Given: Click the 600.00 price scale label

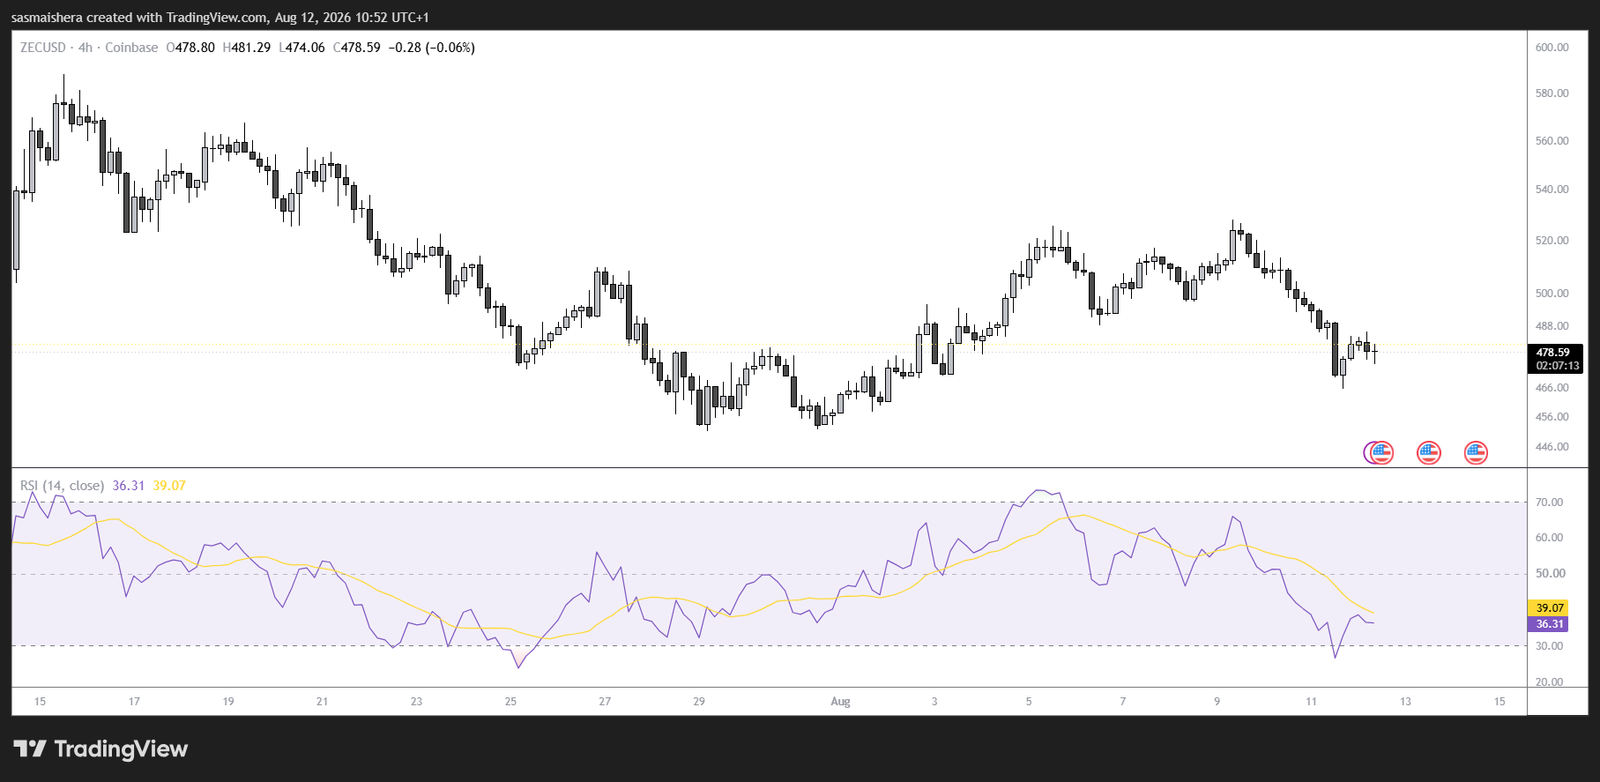Looking at the screenshot, I should coord(1552,47).
